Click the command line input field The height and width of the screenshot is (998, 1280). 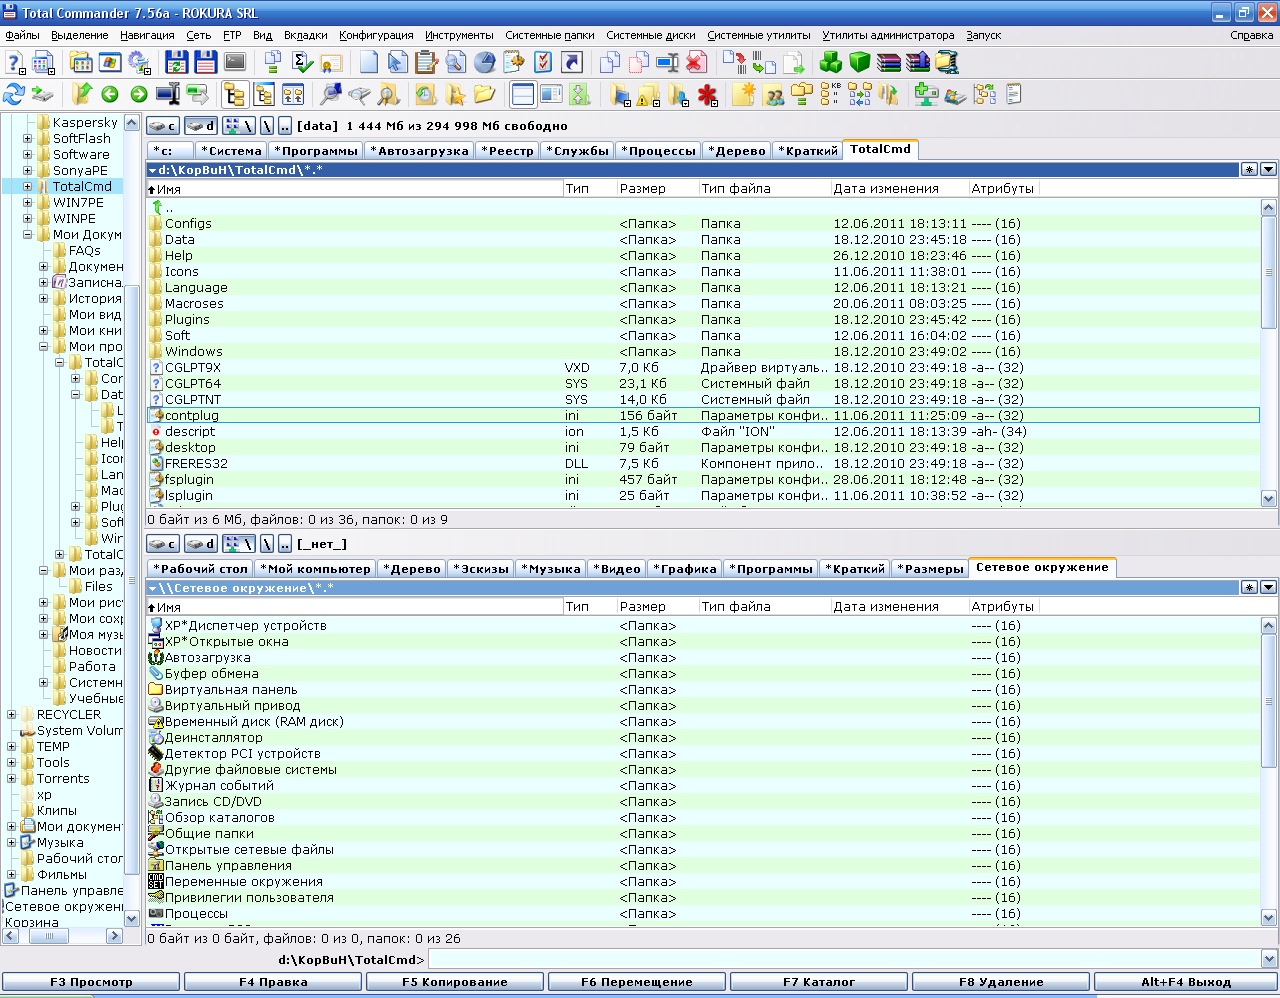pos(843,959)
